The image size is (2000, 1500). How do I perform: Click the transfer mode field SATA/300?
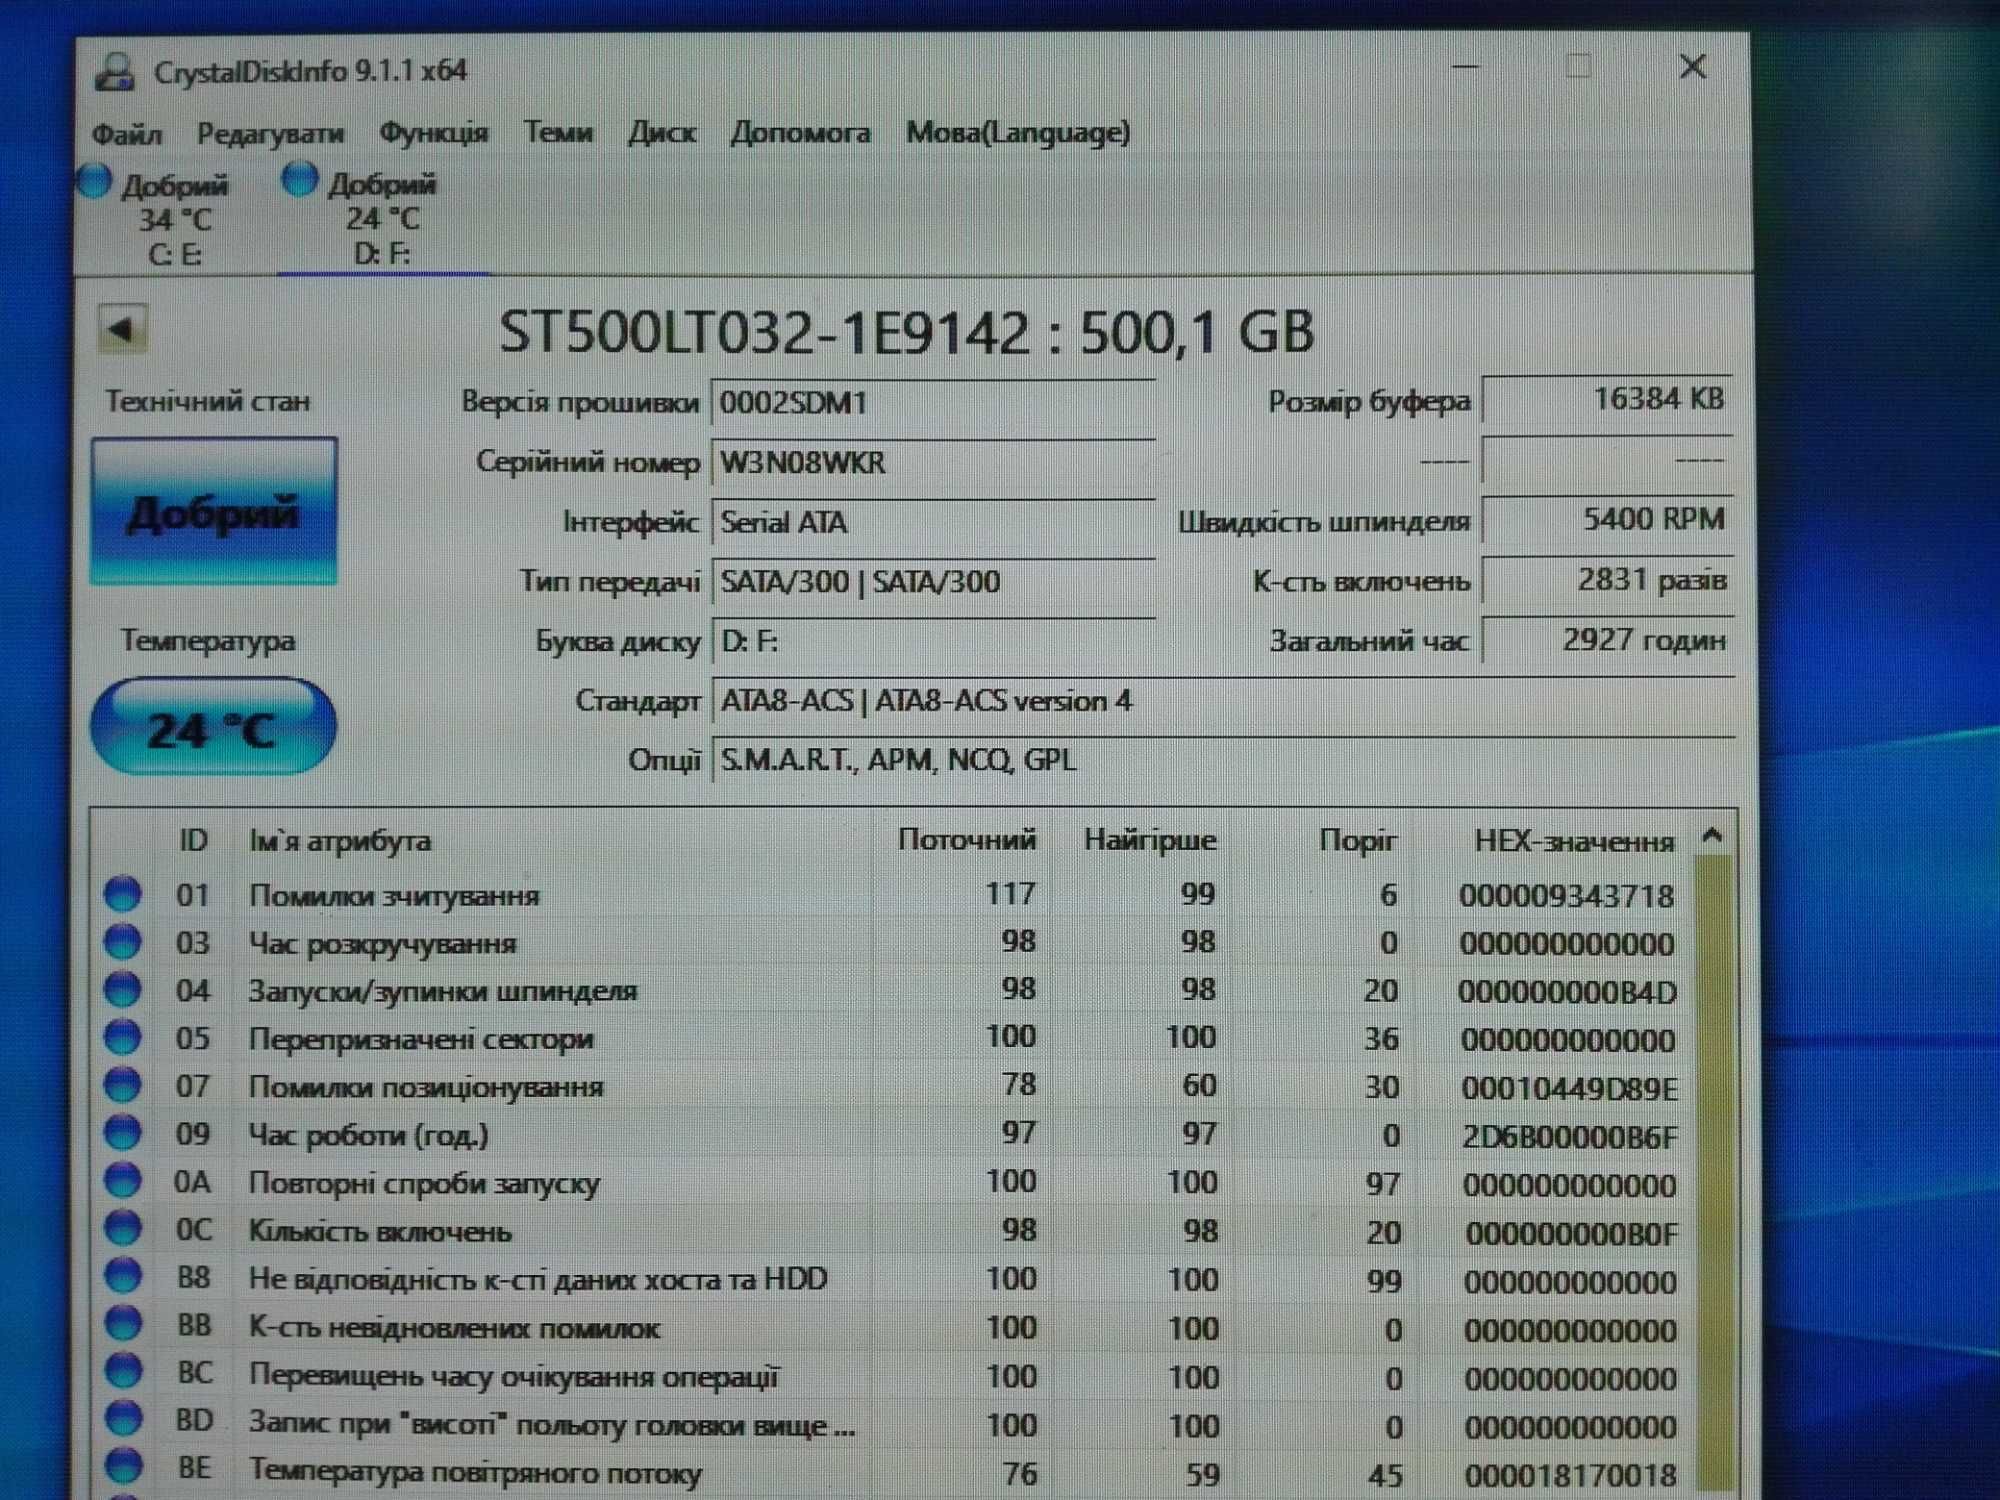[933, 582]
